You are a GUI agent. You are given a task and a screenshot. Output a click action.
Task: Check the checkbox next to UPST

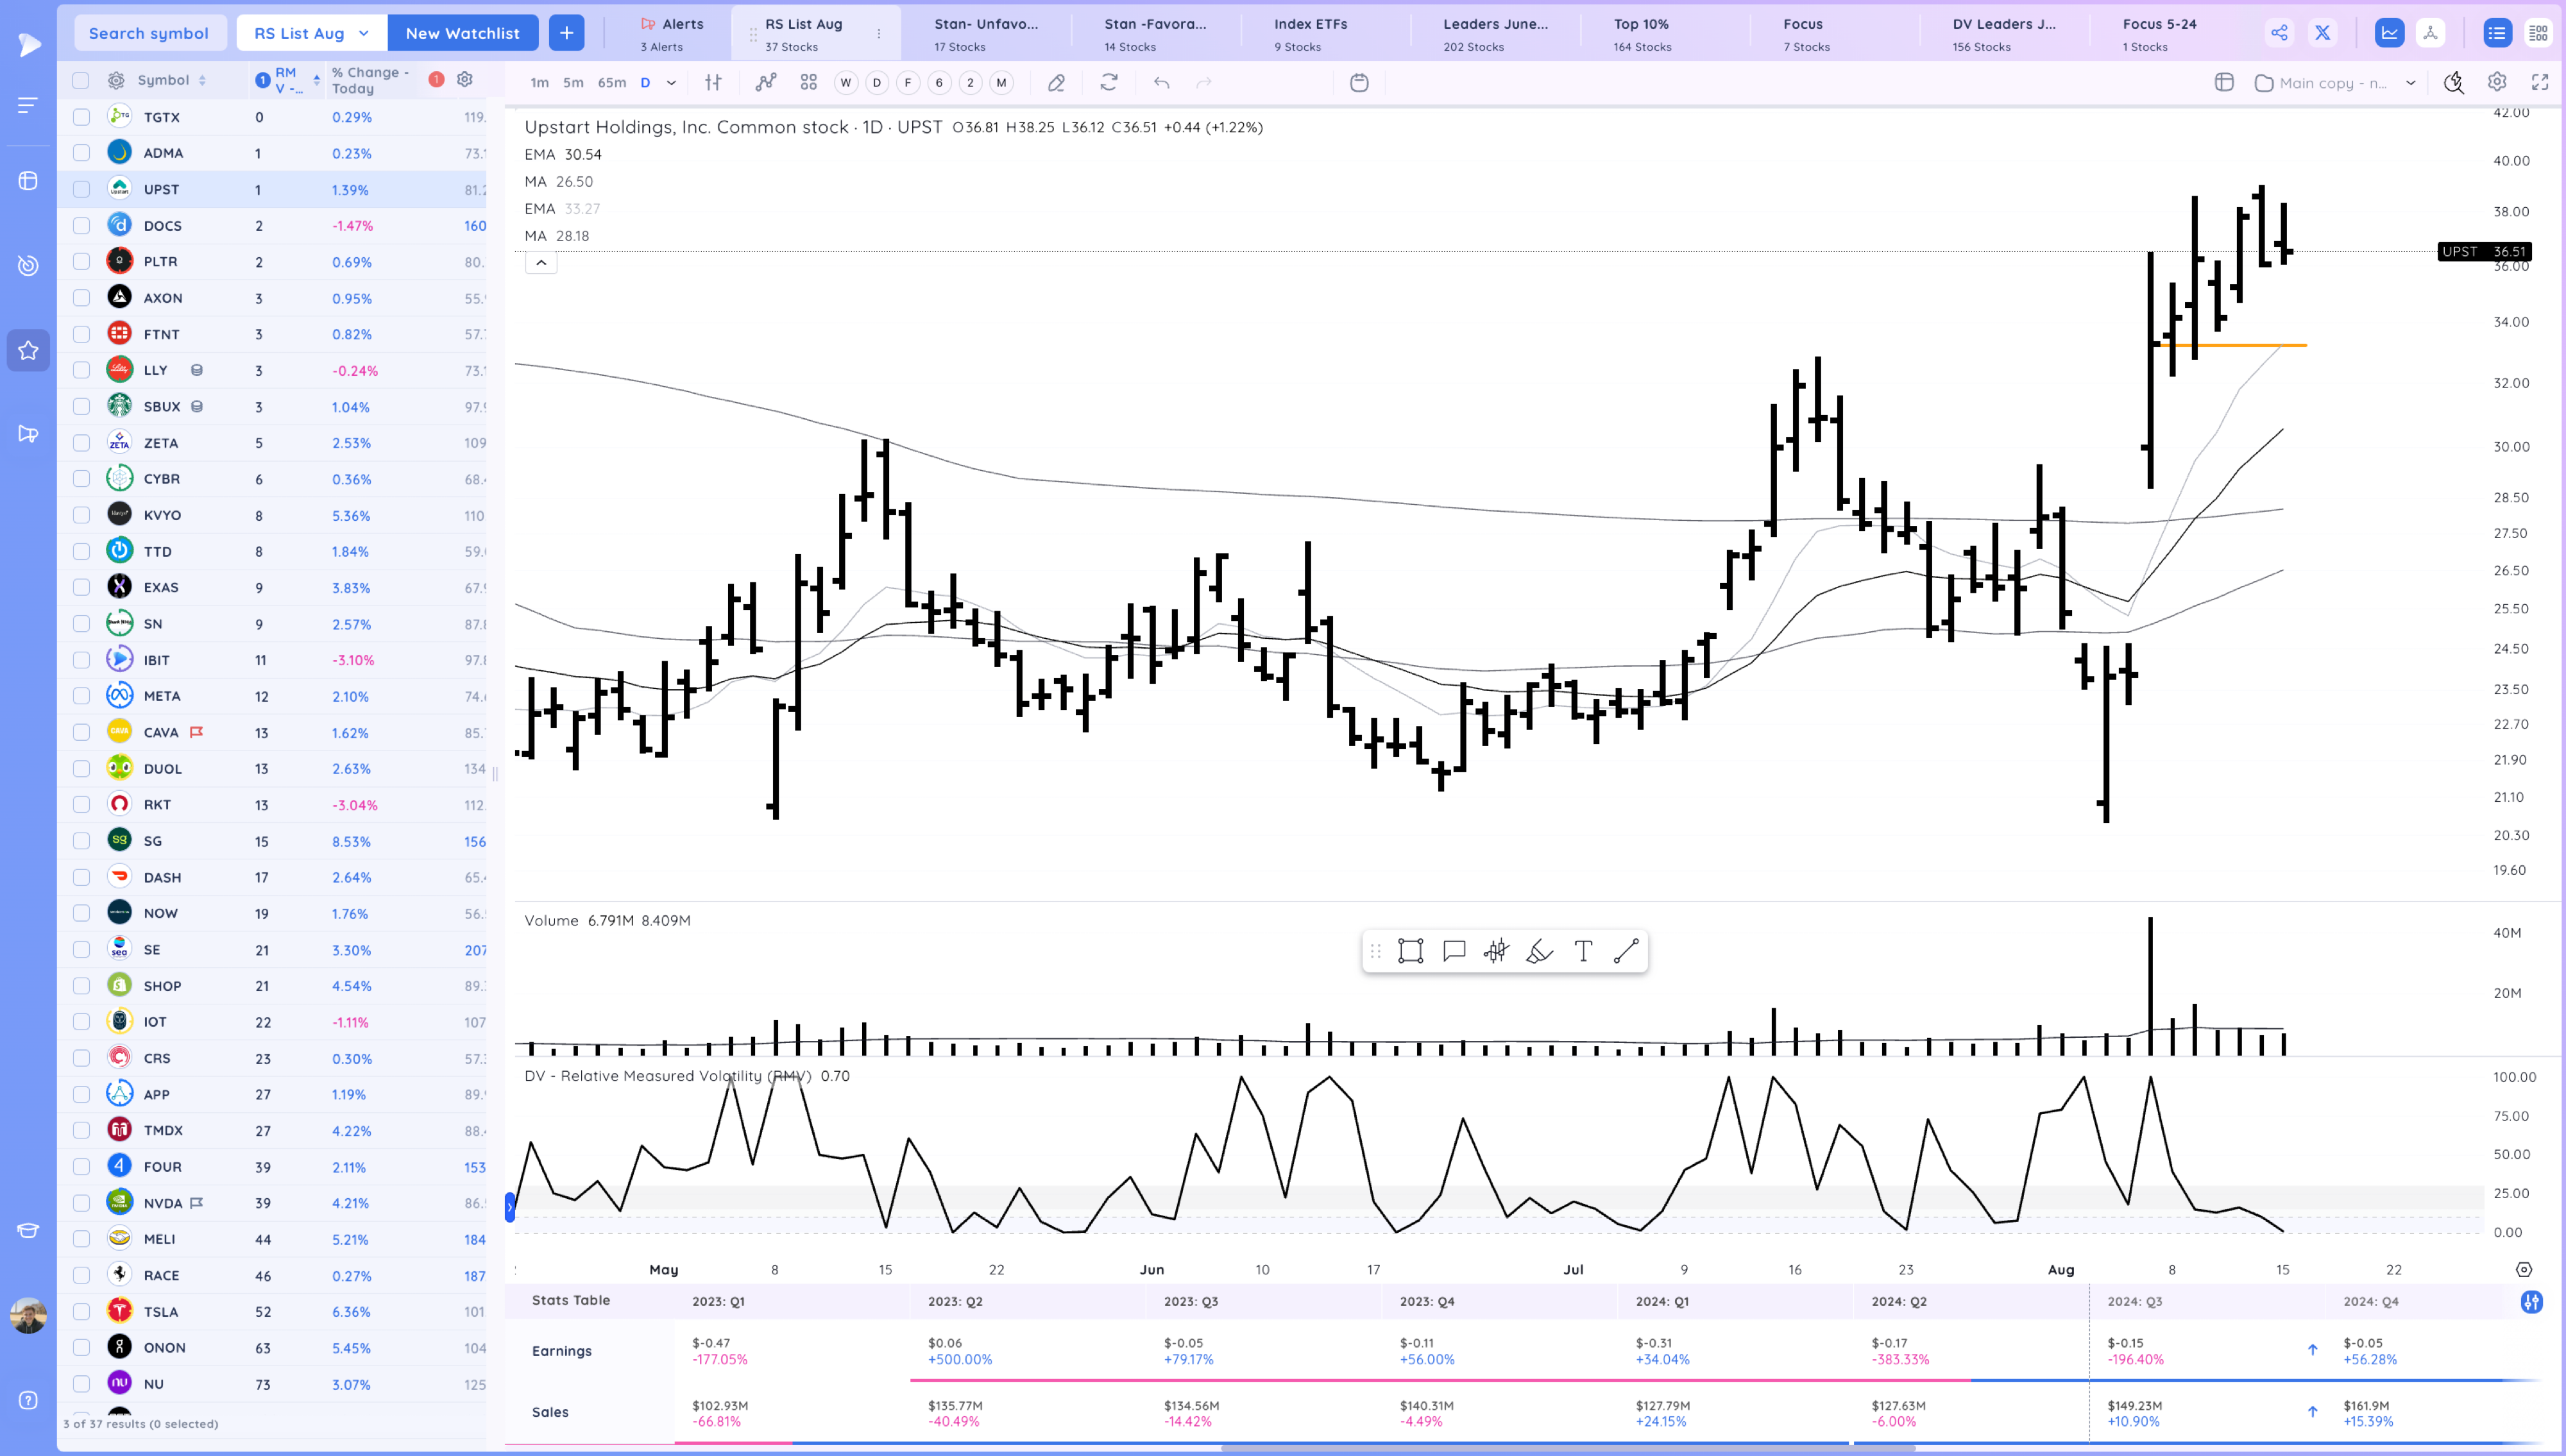(x=81, y=189)
